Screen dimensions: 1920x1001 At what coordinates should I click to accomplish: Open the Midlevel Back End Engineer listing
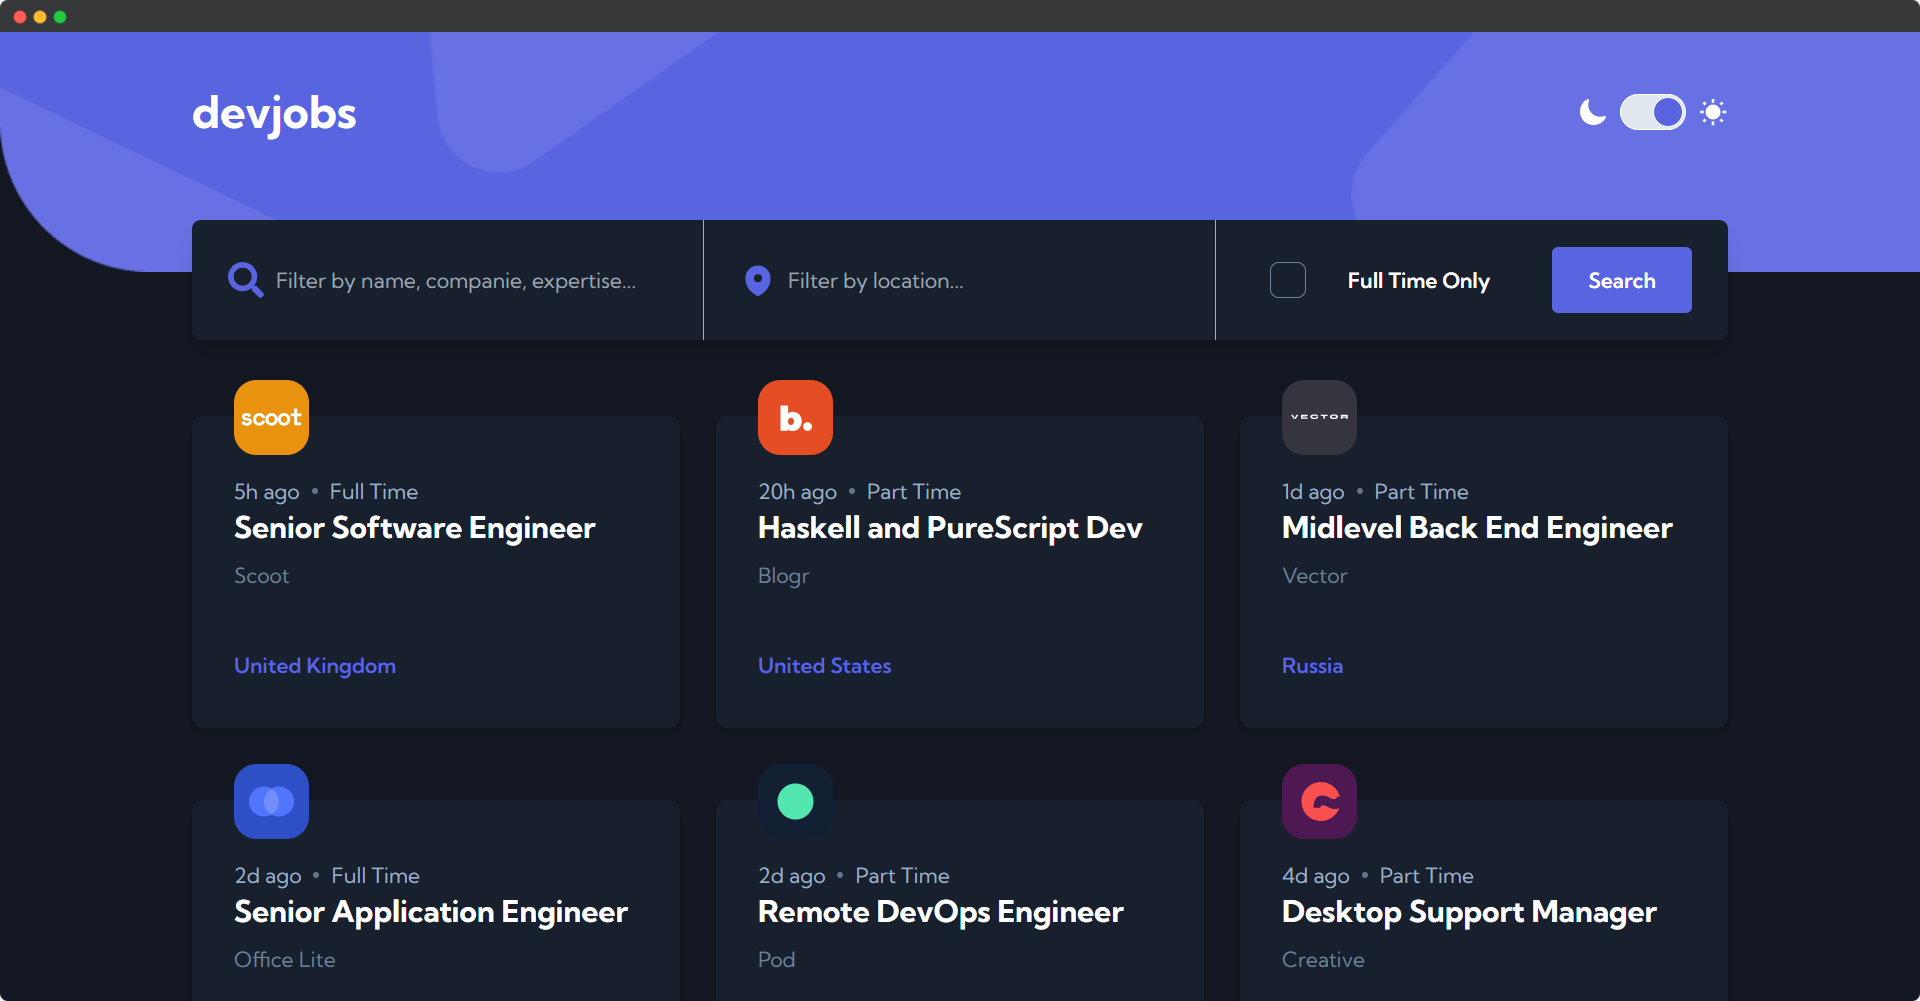click(x=1477, y=528)
